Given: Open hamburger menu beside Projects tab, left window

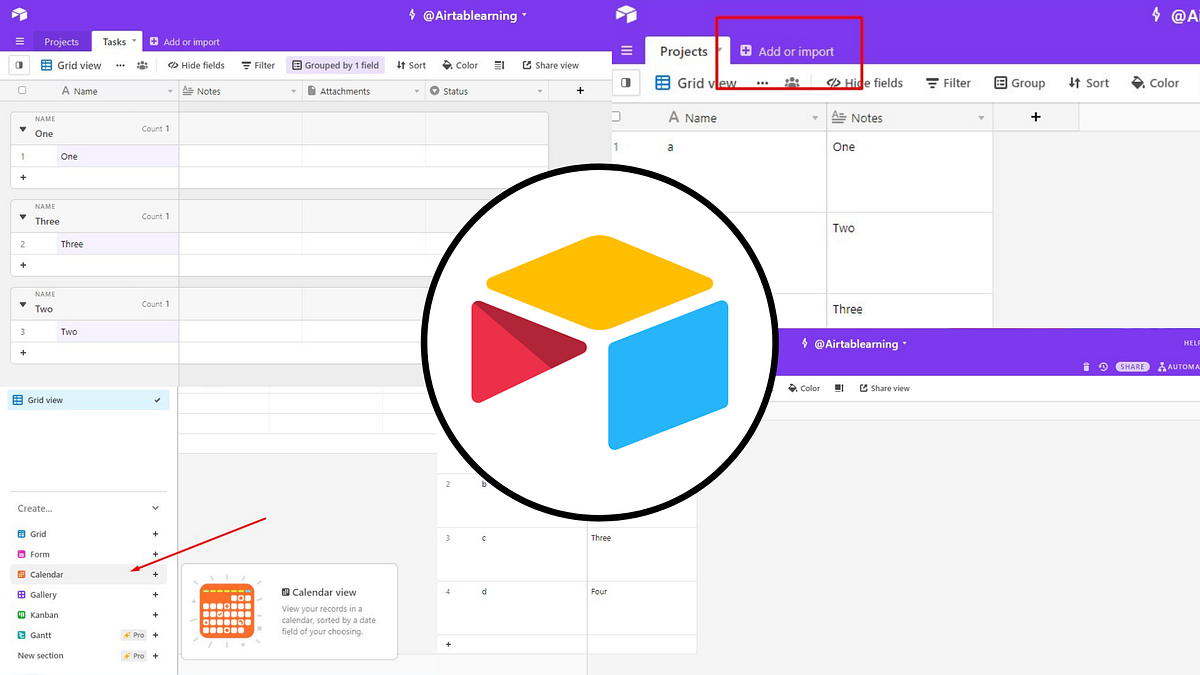Looking at the screenshot, I should pos(19,42).
